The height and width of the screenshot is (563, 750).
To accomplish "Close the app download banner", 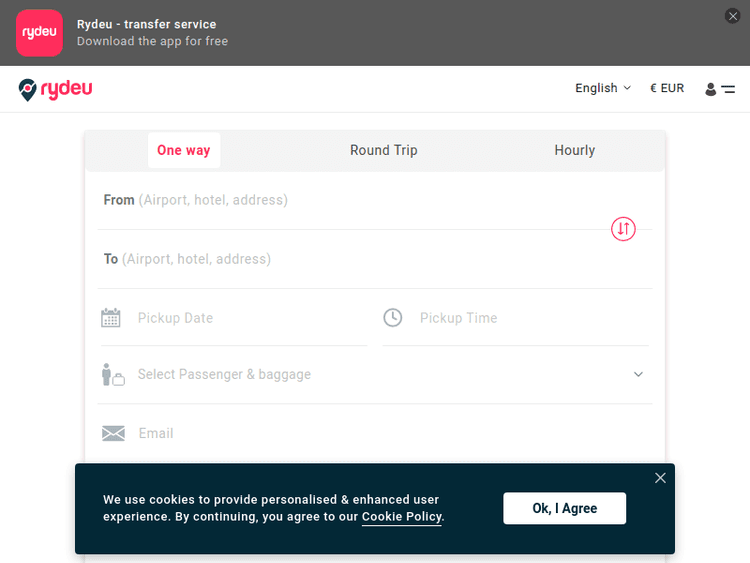I will pos(733,16).
